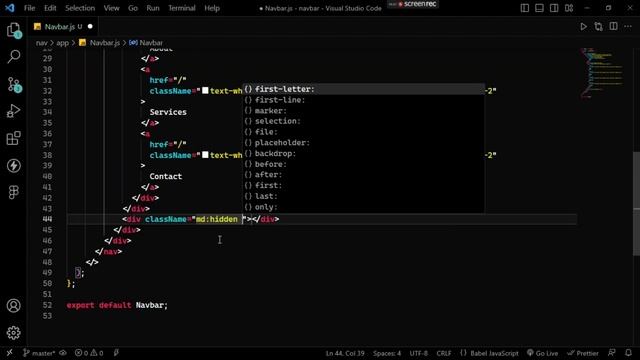Open the View menu
The height and width of the screenshot is (360, 640).
pos(111,8)
